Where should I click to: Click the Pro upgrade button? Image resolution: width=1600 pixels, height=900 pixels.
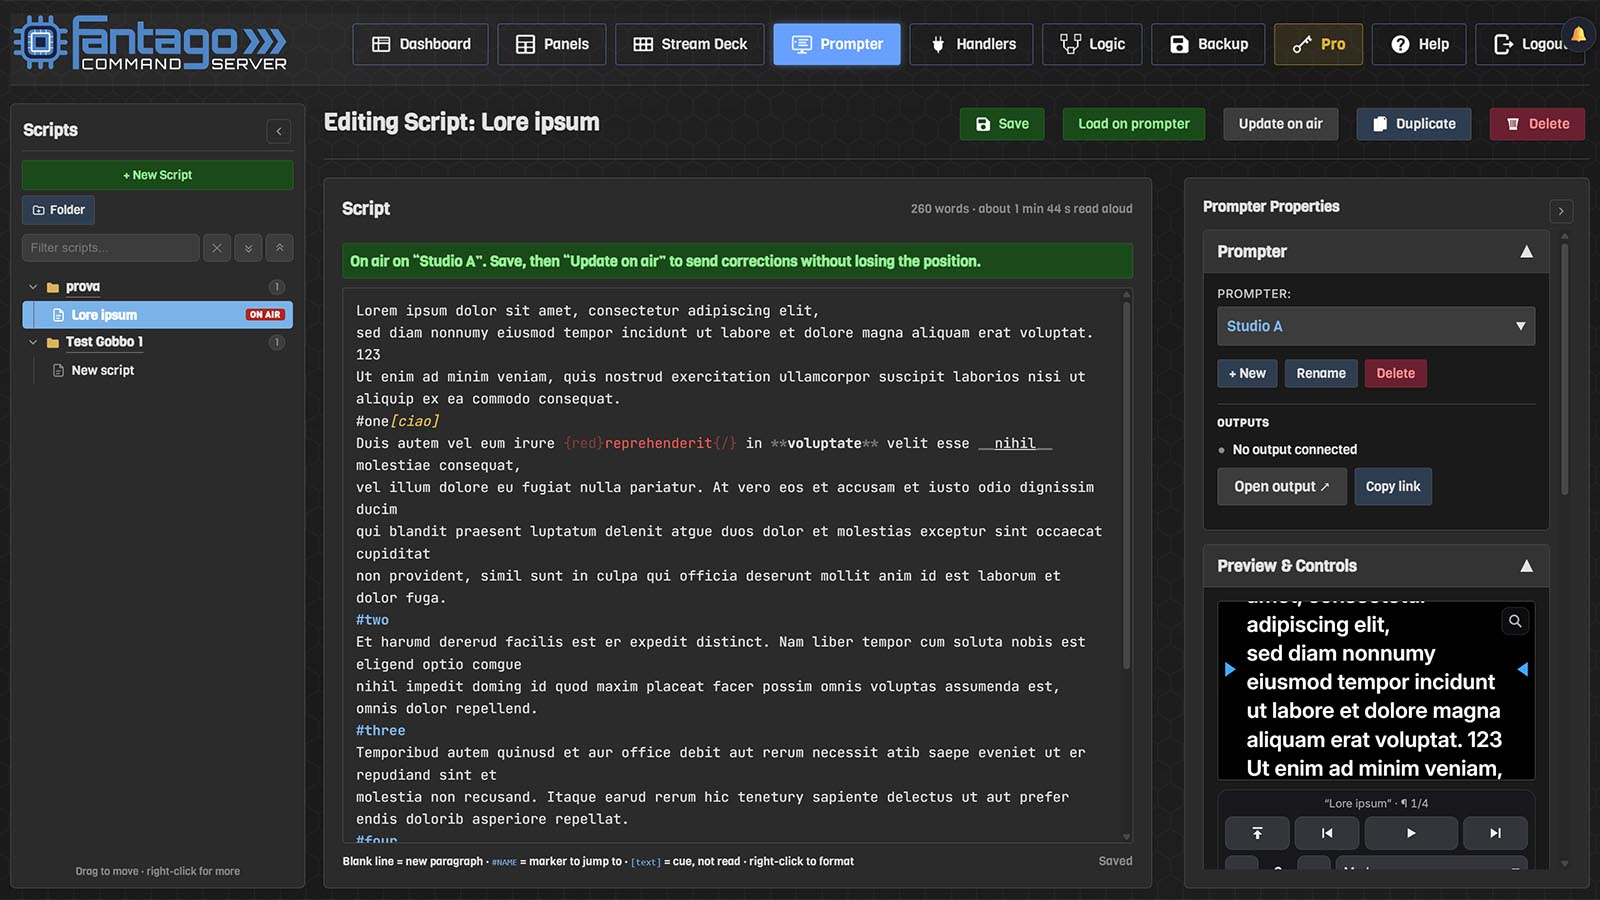tap(1318, 44)
